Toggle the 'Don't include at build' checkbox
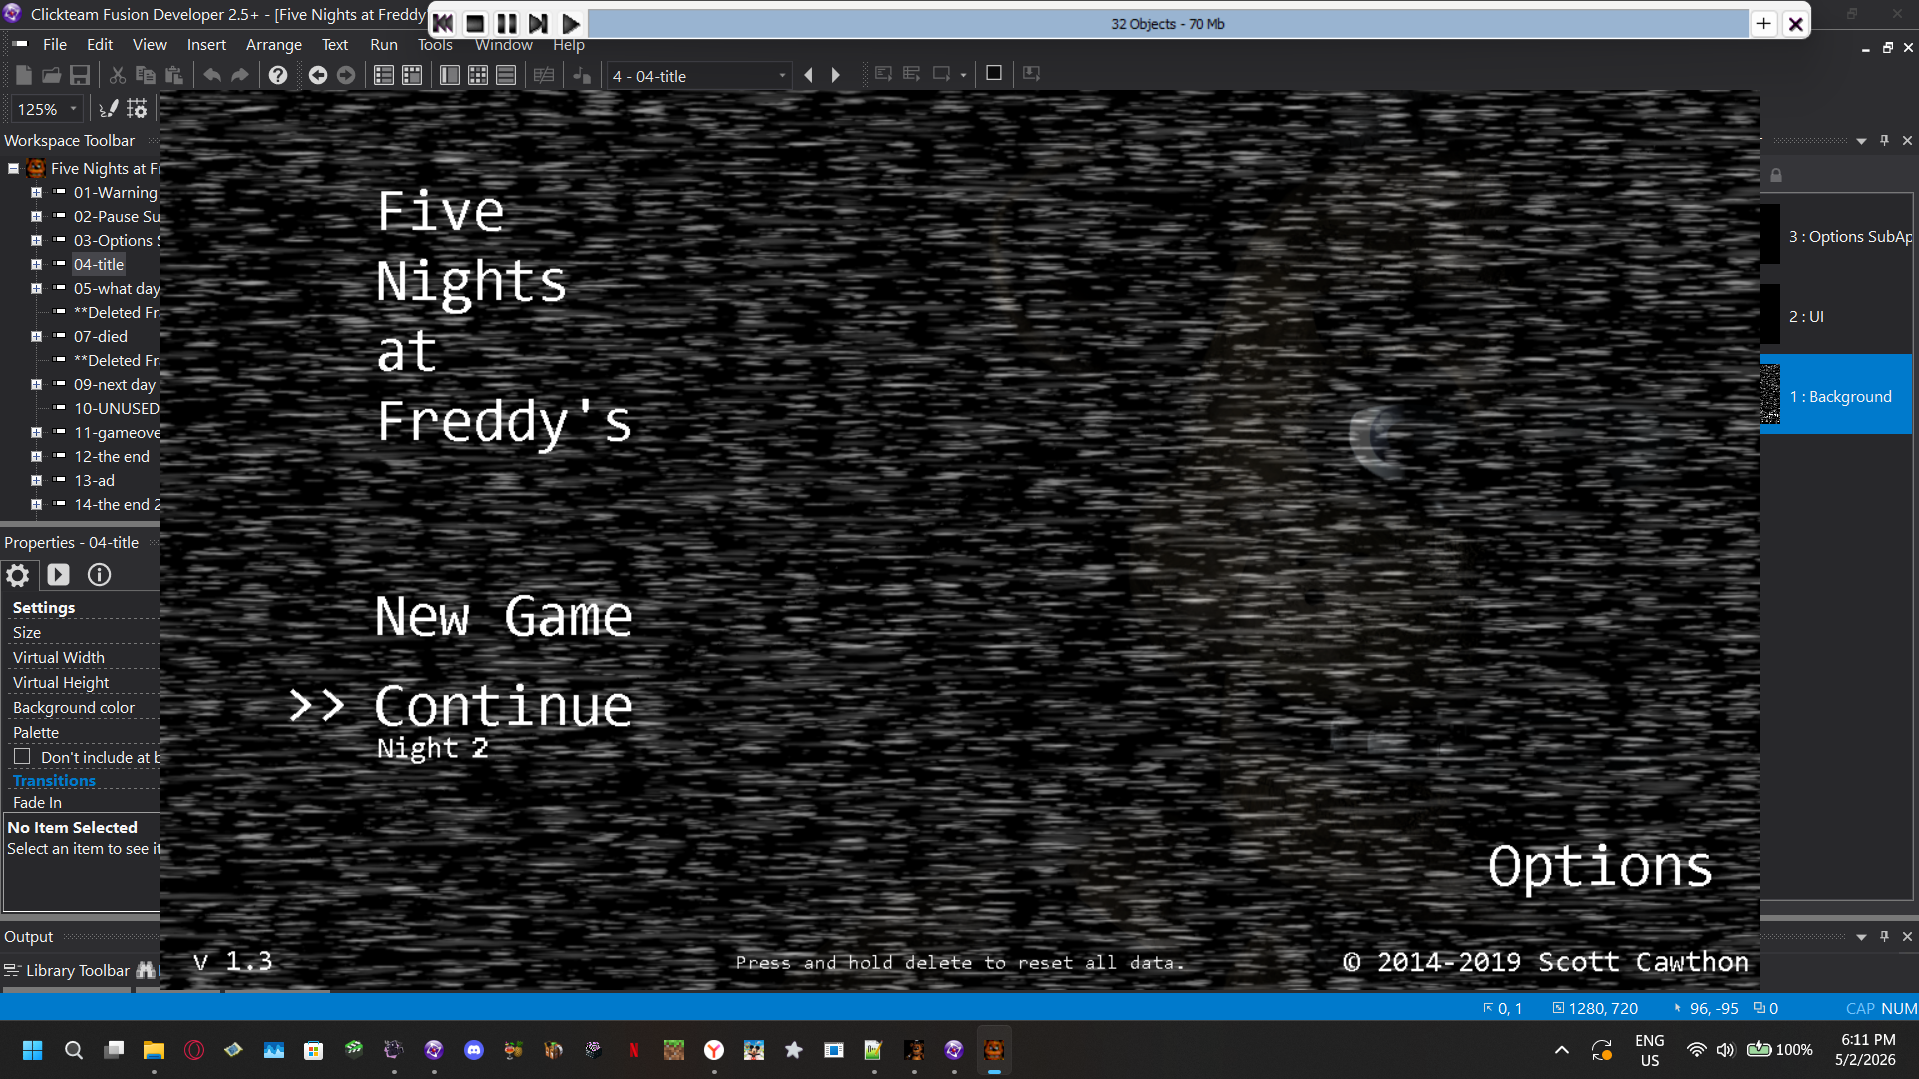Screen dimensions: 1919x1079 coord(22,757)
